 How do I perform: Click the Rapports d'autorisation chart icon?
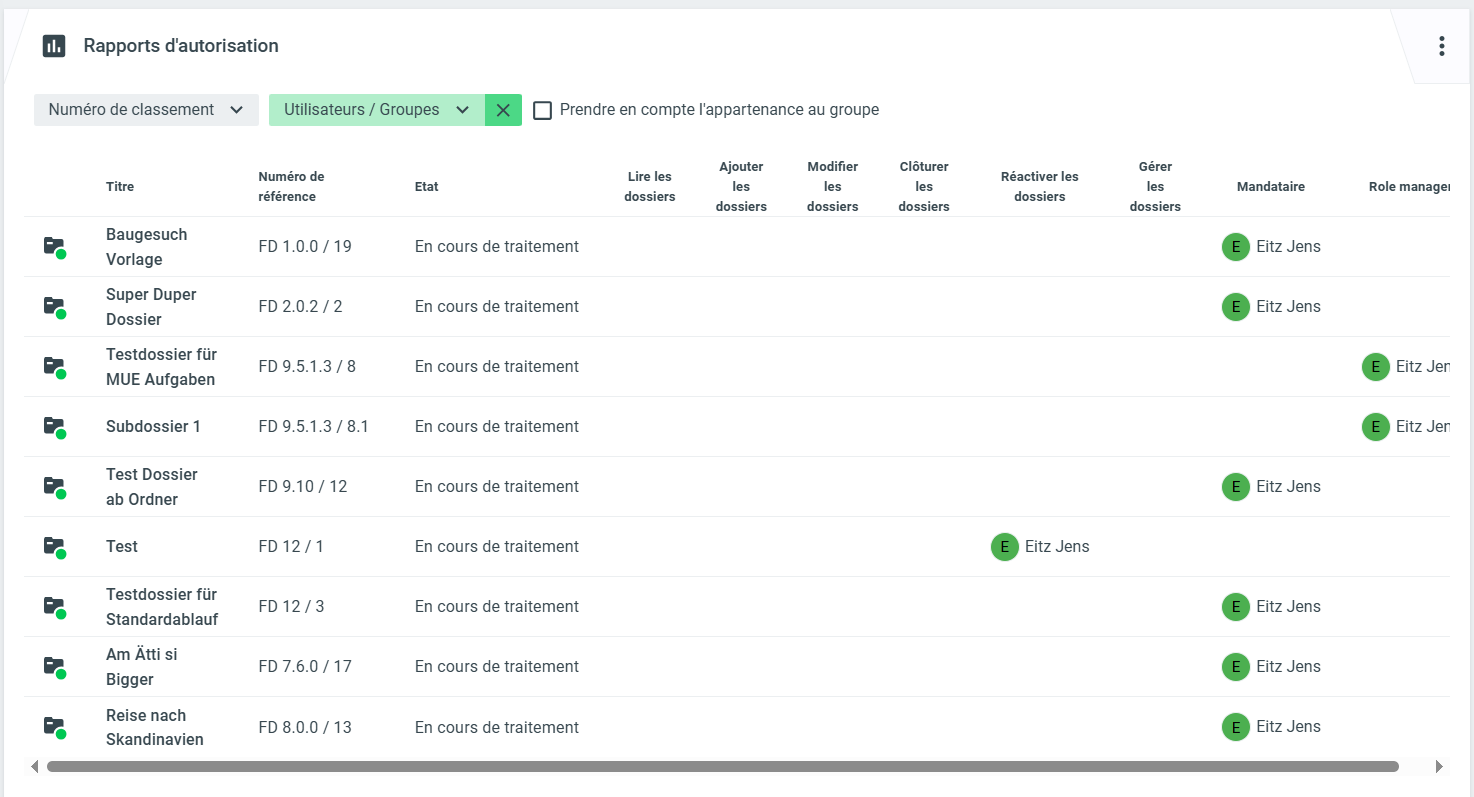point(54,46)
